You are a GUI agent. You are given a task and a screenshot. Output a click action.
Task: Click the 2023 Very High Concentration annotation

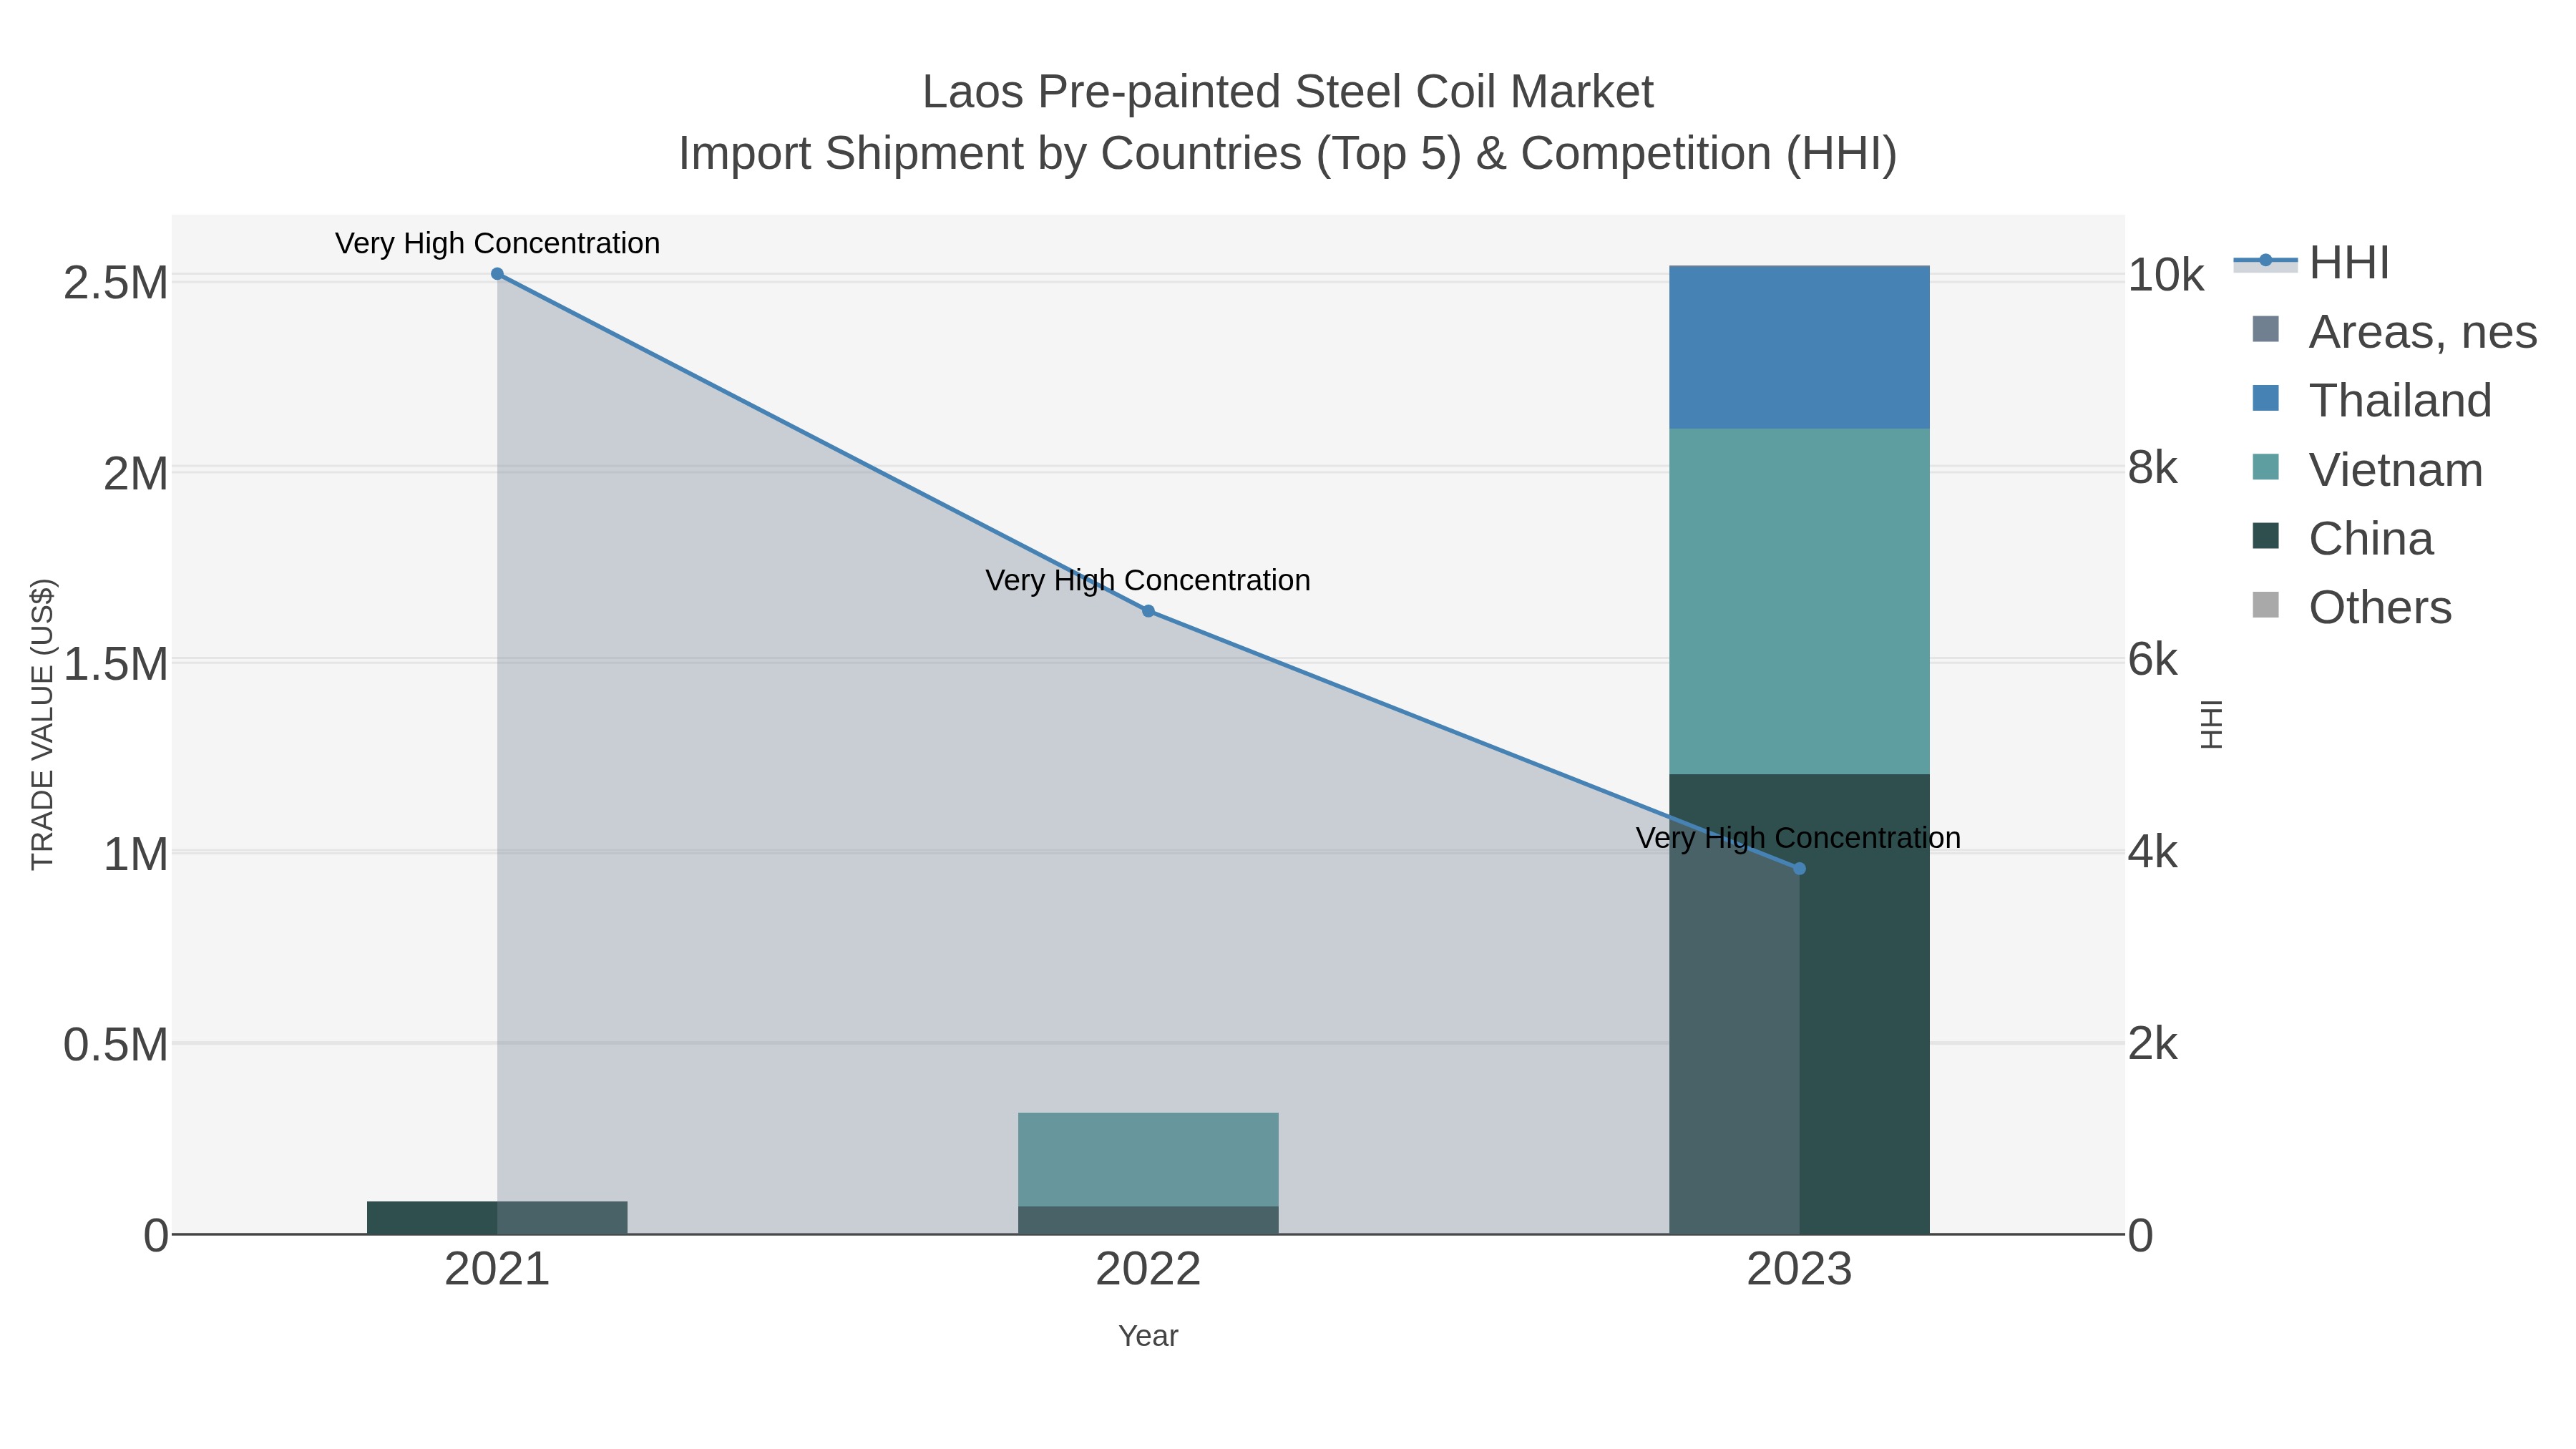point(1798,838)
